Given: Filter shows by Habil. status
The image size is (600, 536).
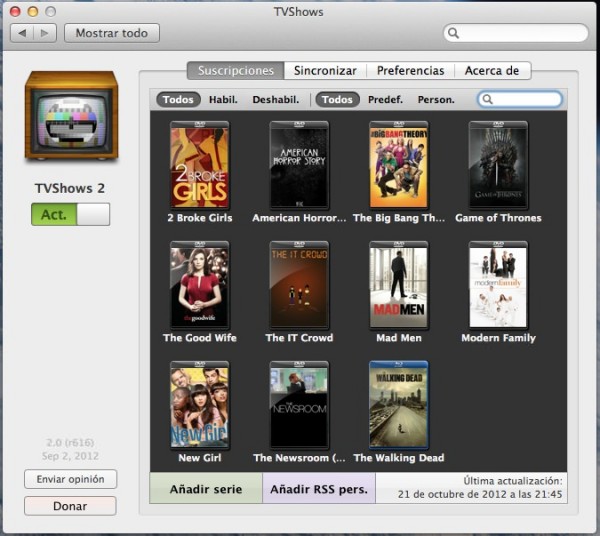Looking at the screenshot, I should 223,100.
